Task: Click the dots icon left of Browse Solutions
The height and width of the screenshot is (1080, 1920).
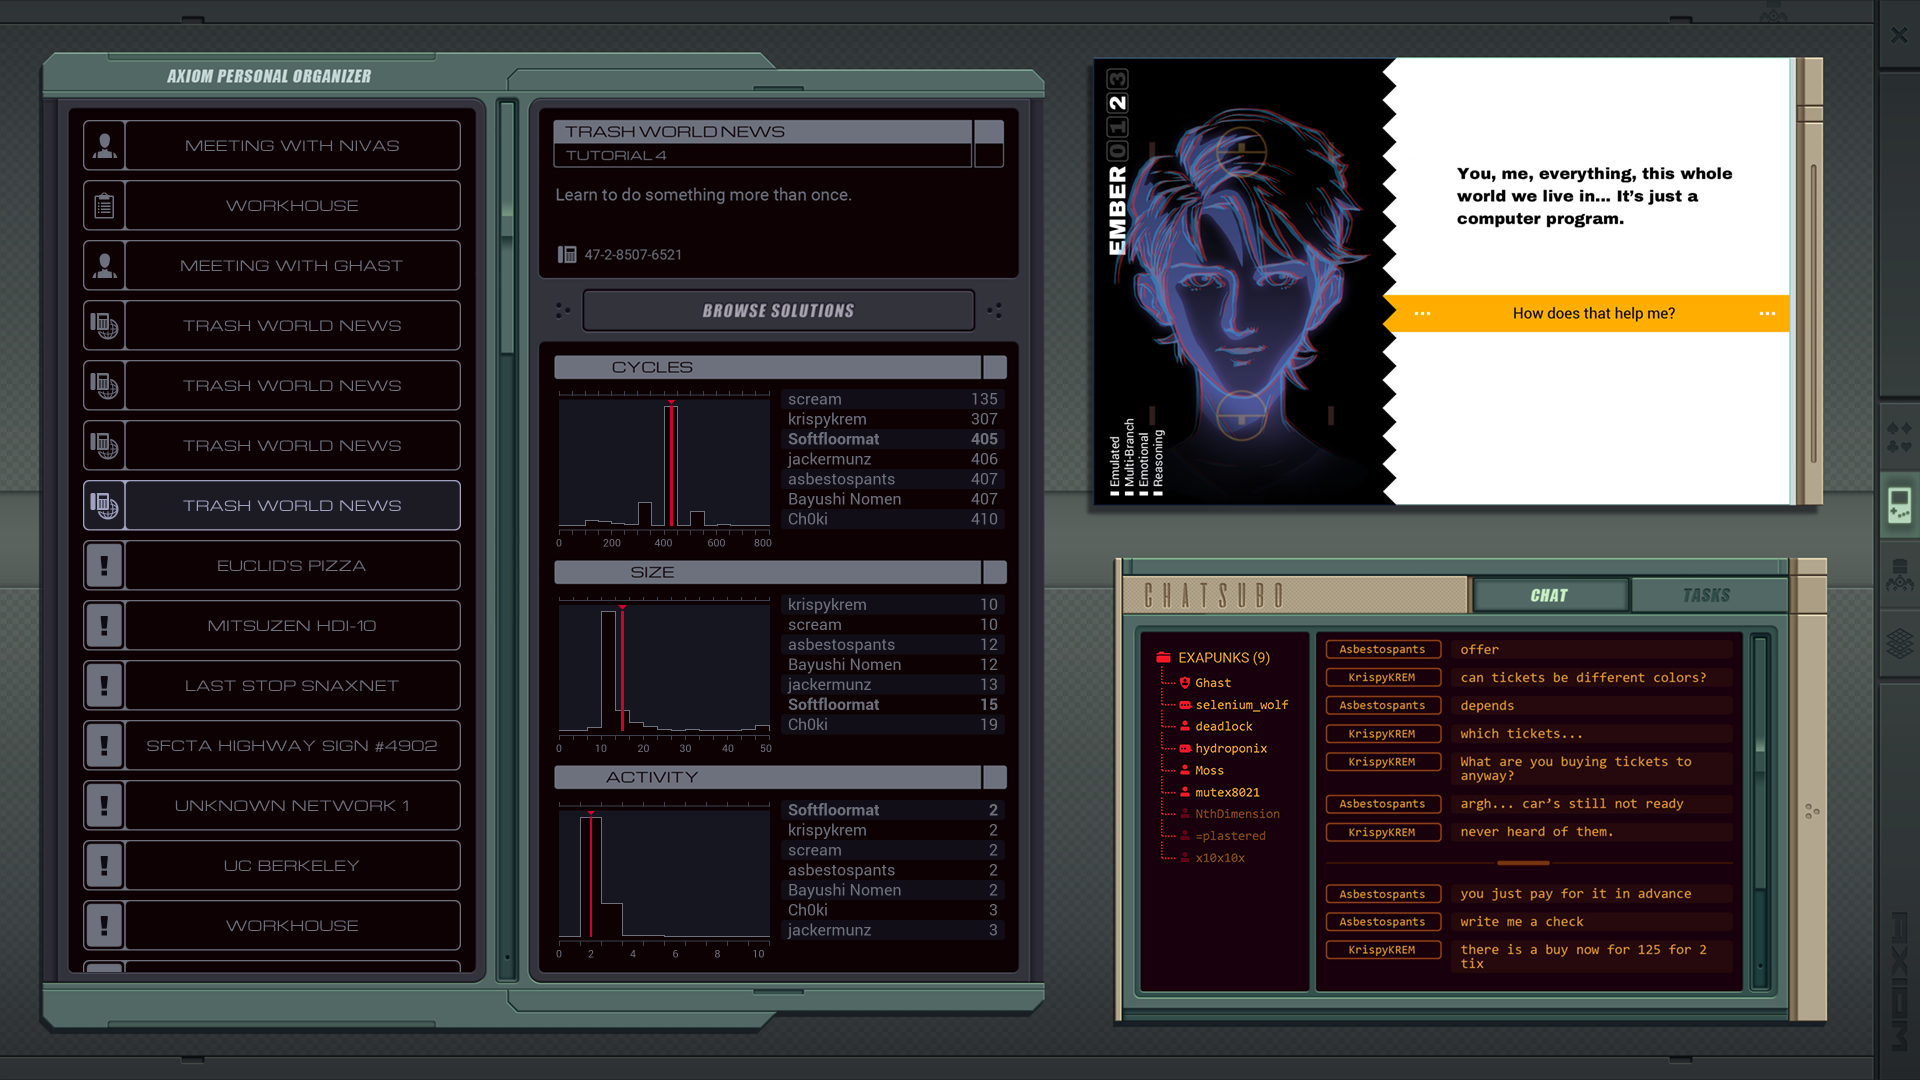Action: (563, 311)
